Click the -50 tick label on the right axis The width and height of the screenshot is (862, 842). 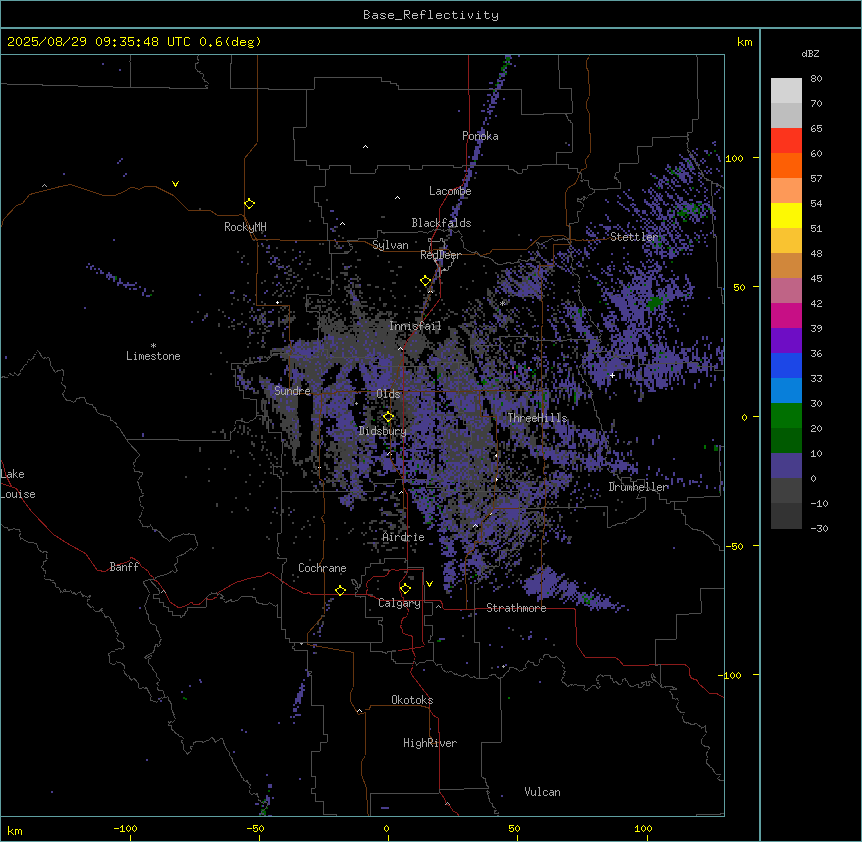[x=734, y=546]
